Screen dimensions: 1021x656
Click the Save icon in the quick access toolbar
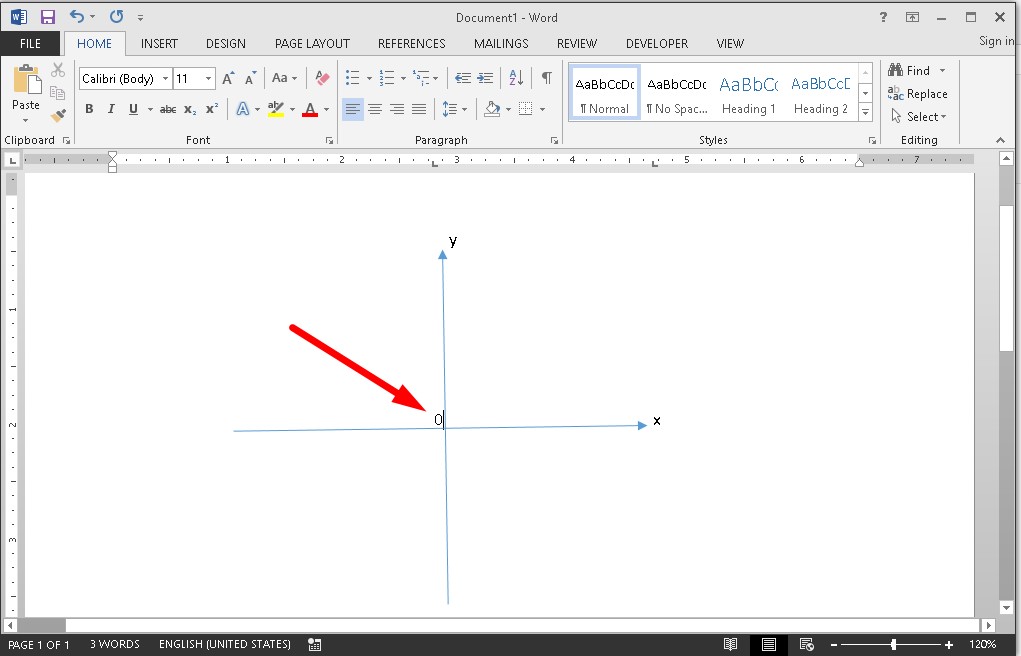[47, 17]
